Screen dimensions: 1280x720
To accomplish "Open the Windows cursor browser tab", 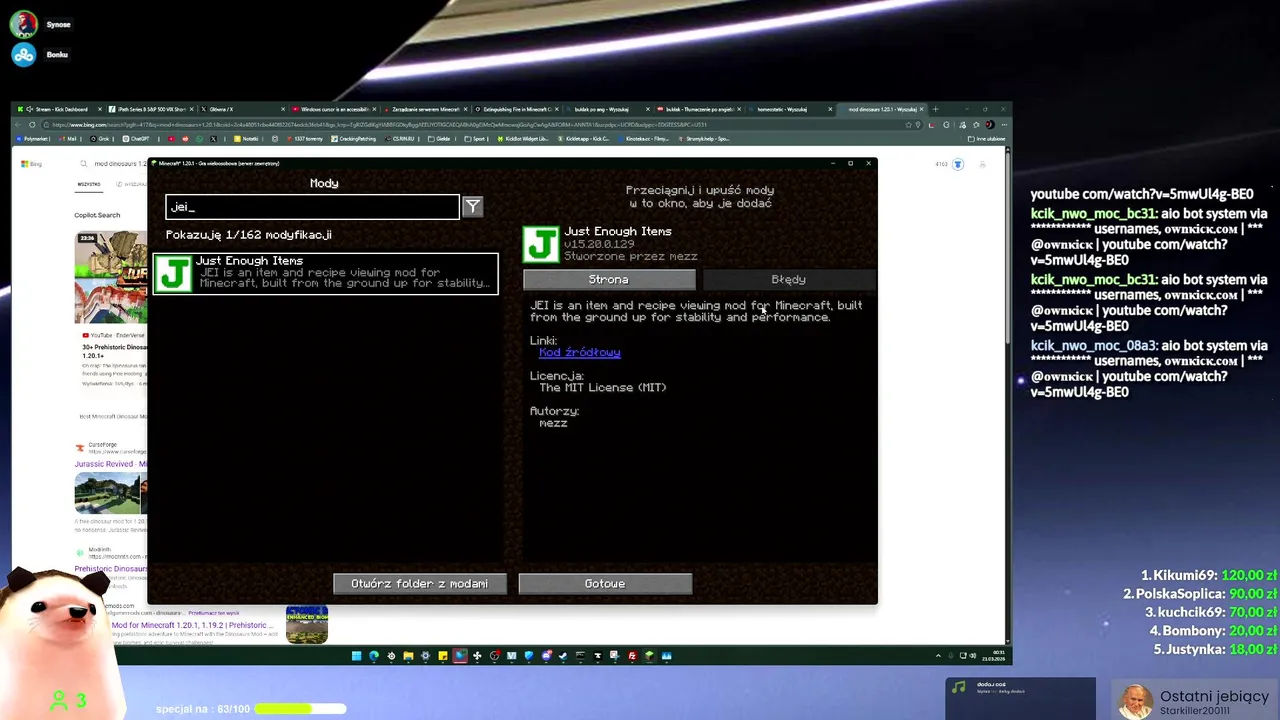I will (x=334, y=109).
